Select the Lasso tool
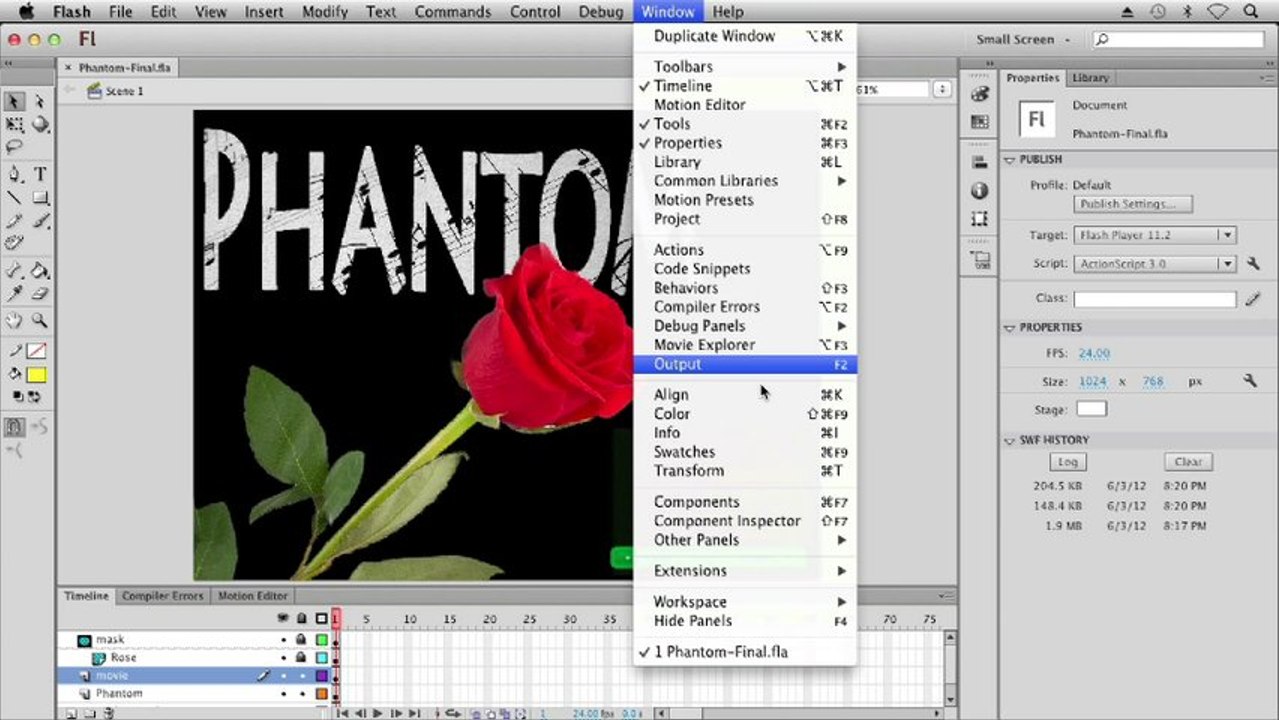 pos(15,148)
